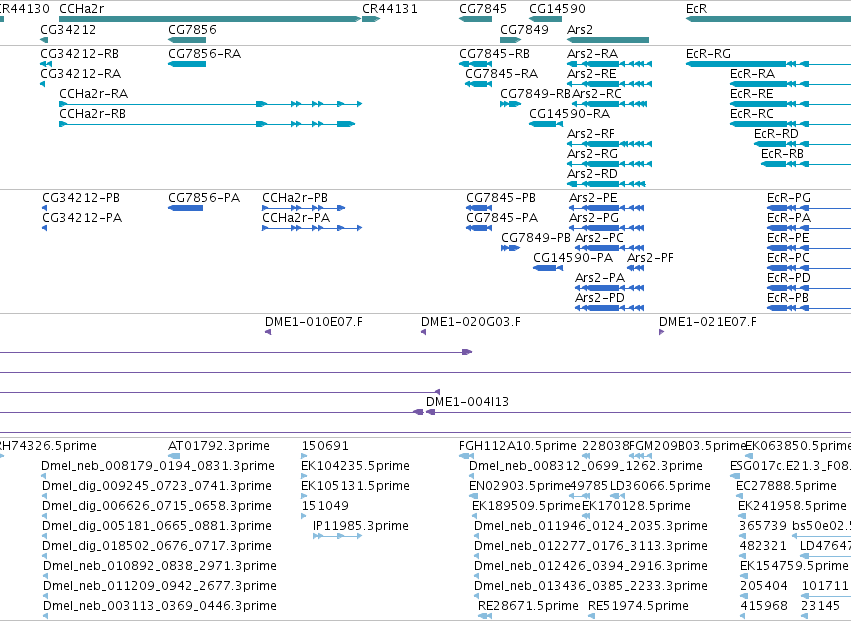
Task: Select the CG34212 gene label
Action: (68, 29)
